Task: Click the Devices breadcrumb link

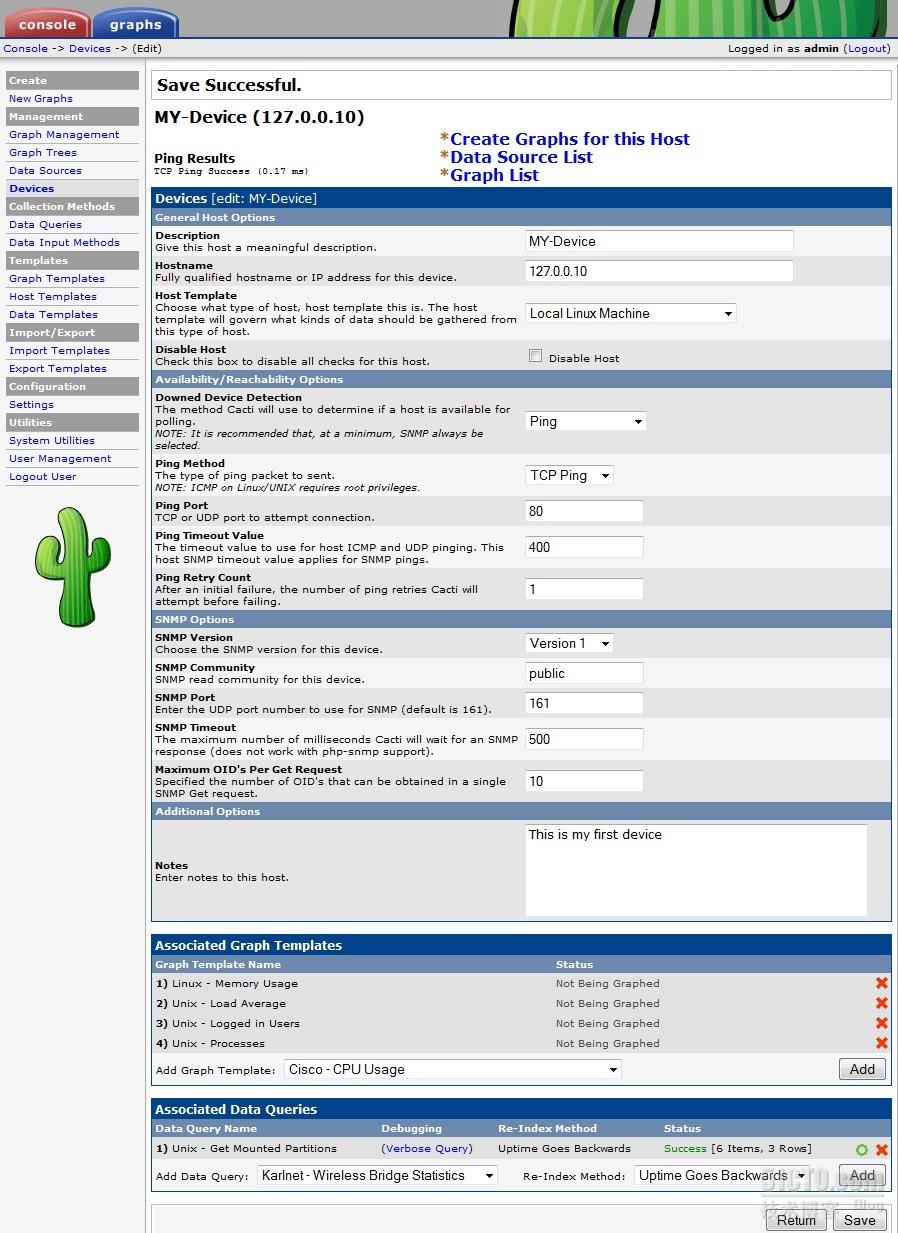Action: 90,48
